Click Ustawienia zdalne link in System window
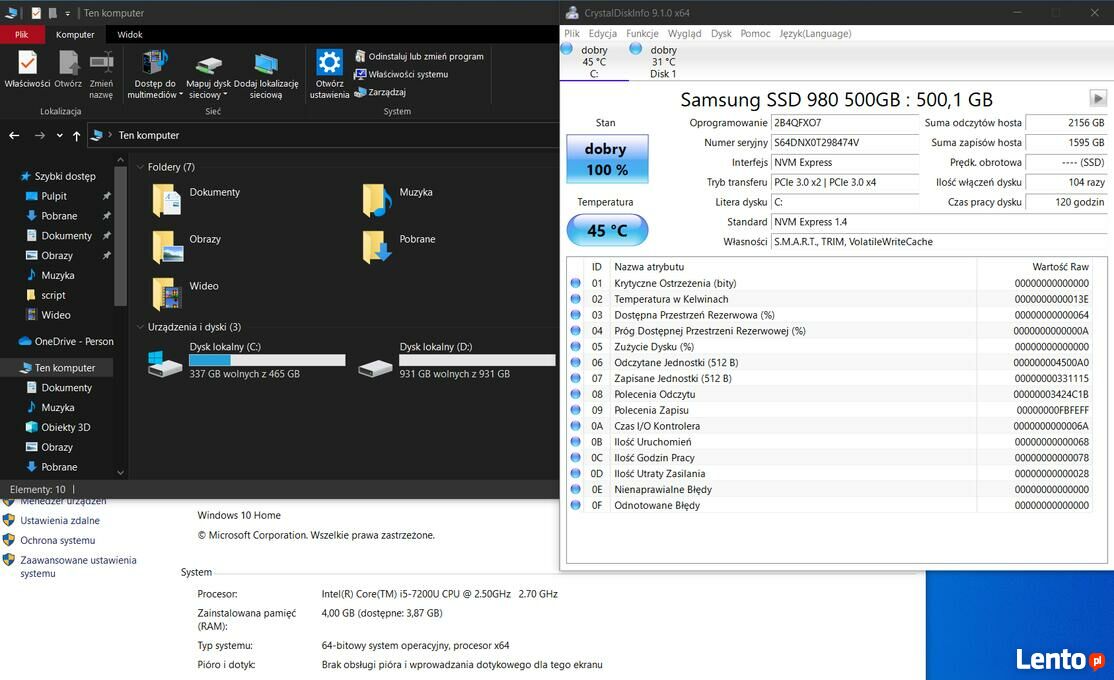Screen dimensions: 1114x680 [x=60, y=520]
